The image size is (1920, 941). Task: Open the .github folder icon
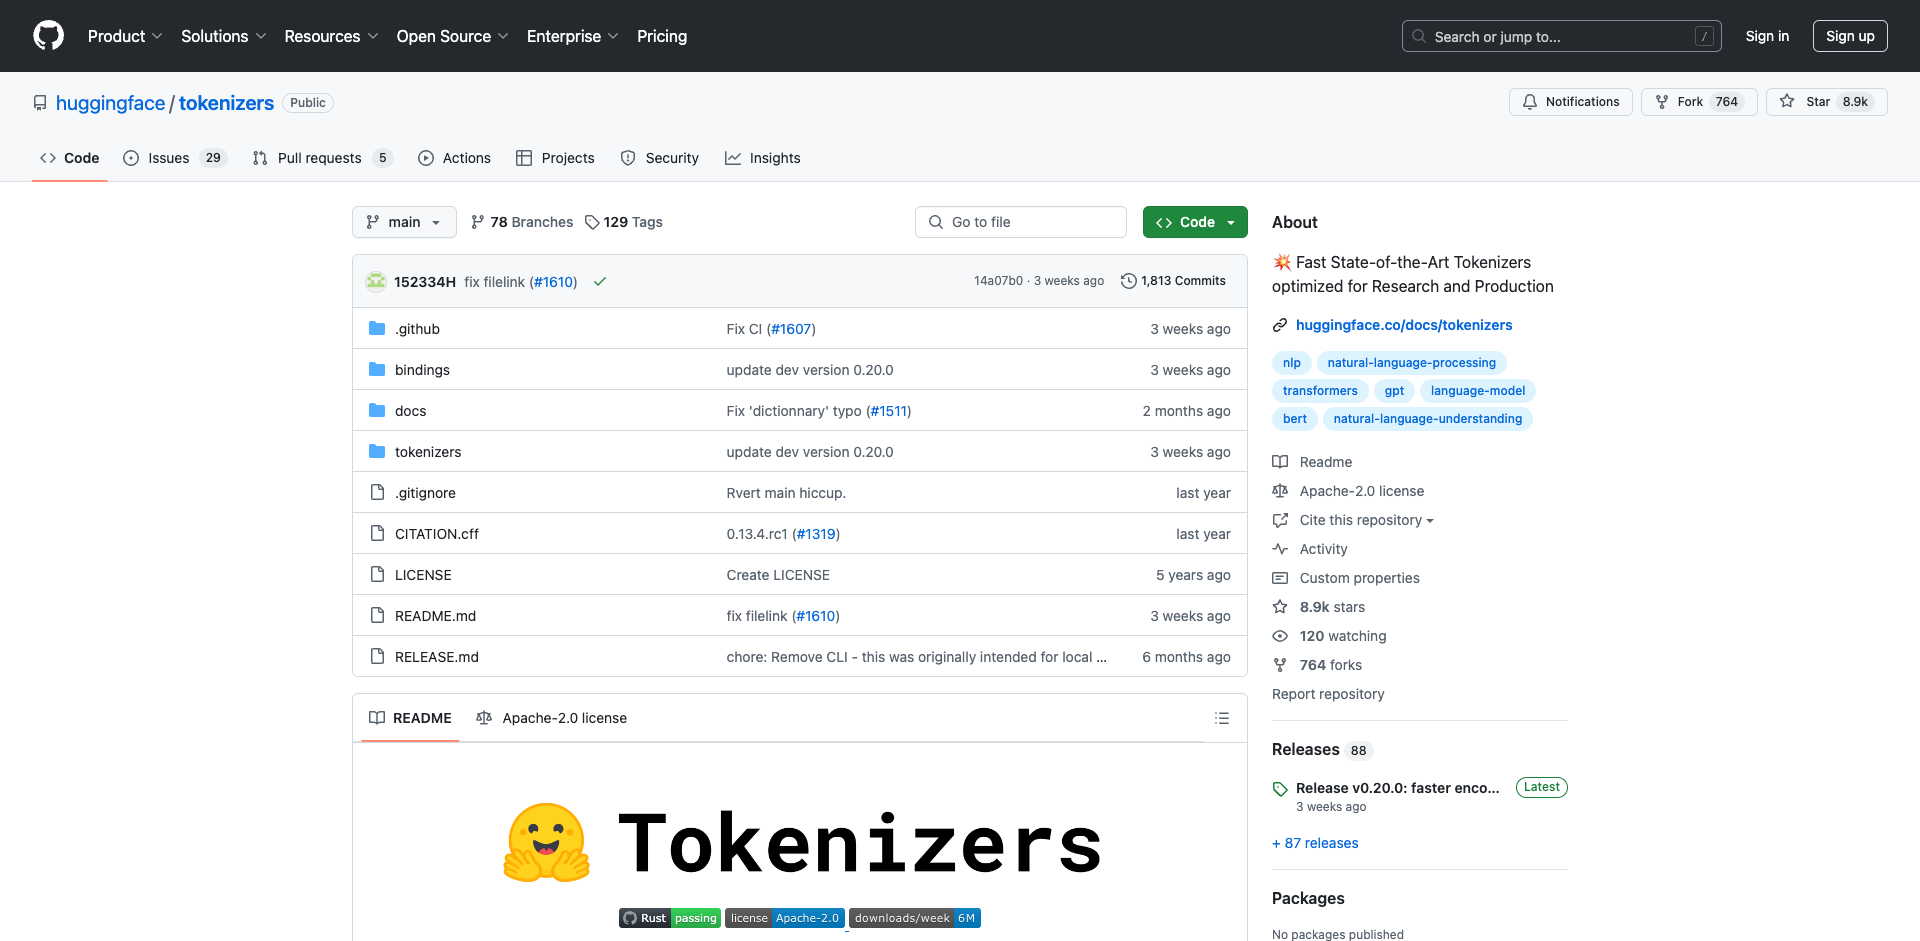[x=377, y=328]
